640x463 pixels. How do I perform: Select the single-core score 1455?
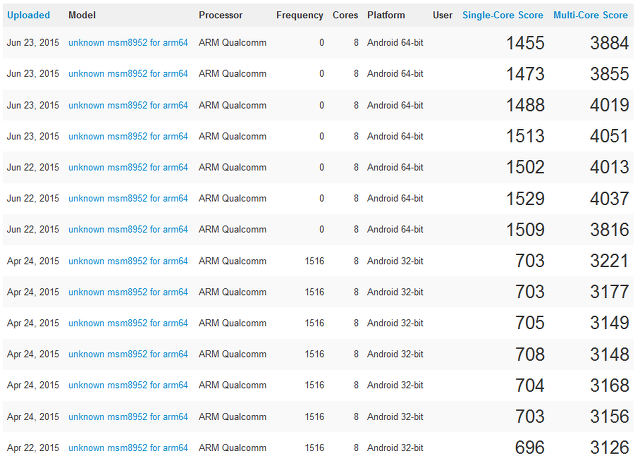pos(525,43)
